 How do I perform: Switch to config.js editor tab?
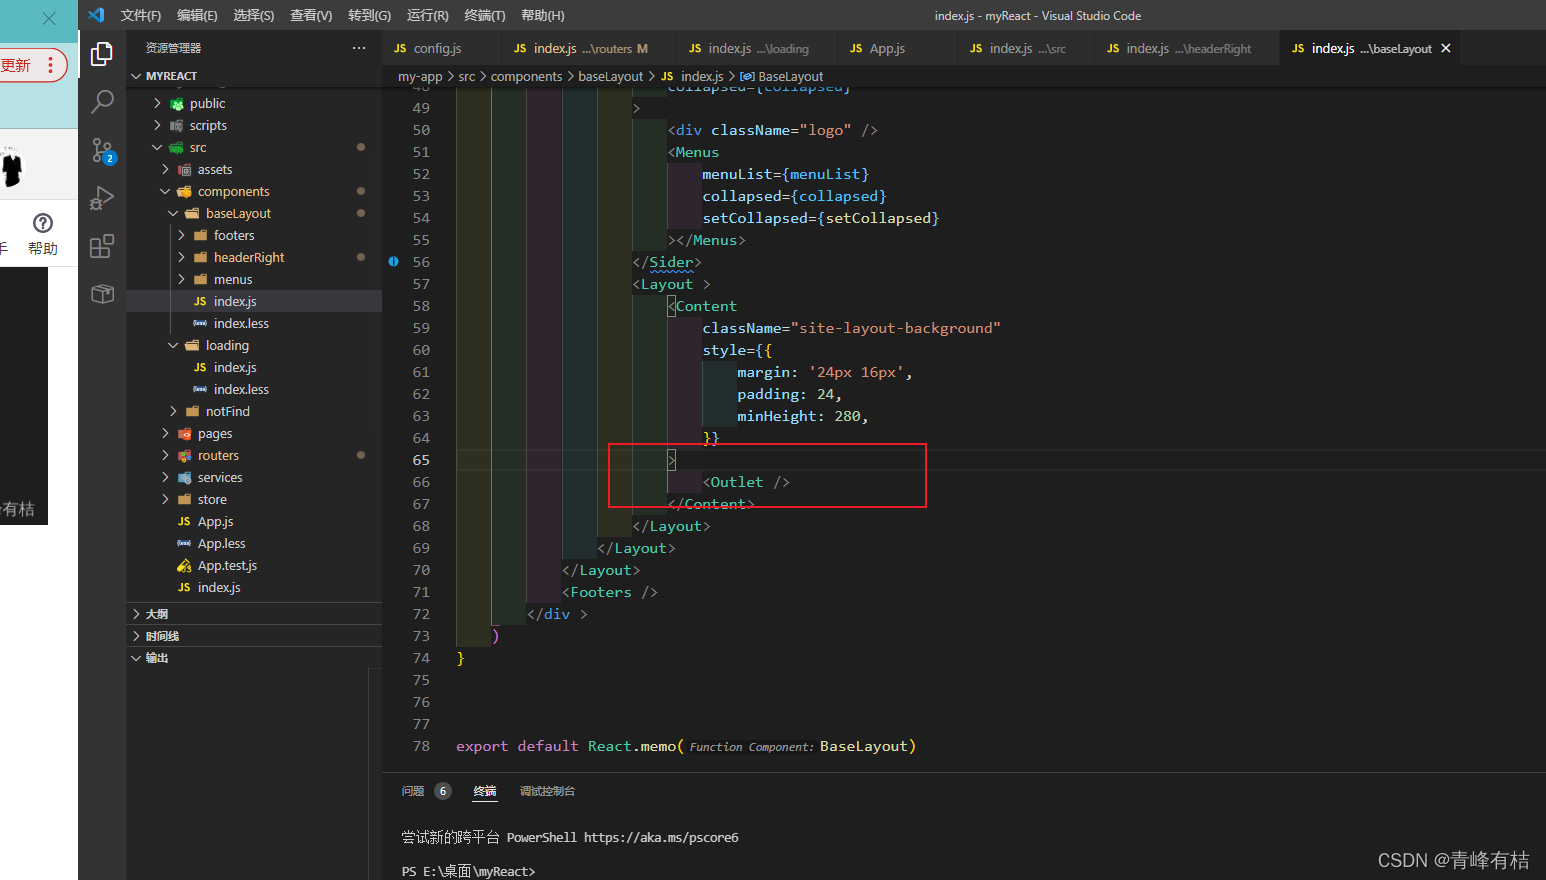click(x=441, y=48)
